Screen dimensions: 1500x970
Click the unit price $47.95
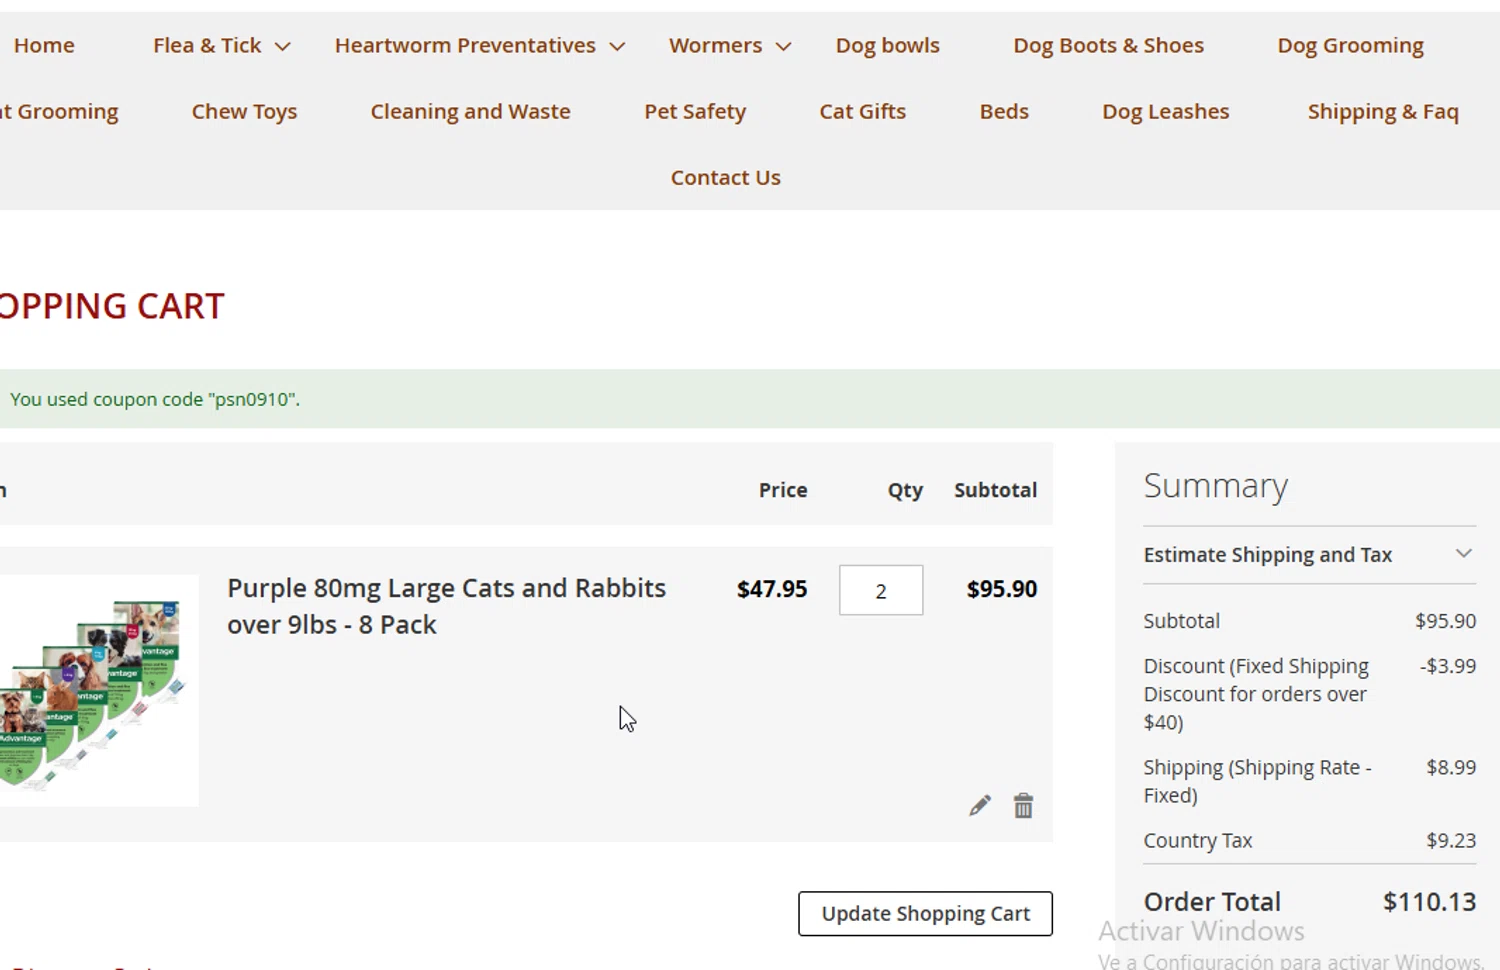coord(772,589)
